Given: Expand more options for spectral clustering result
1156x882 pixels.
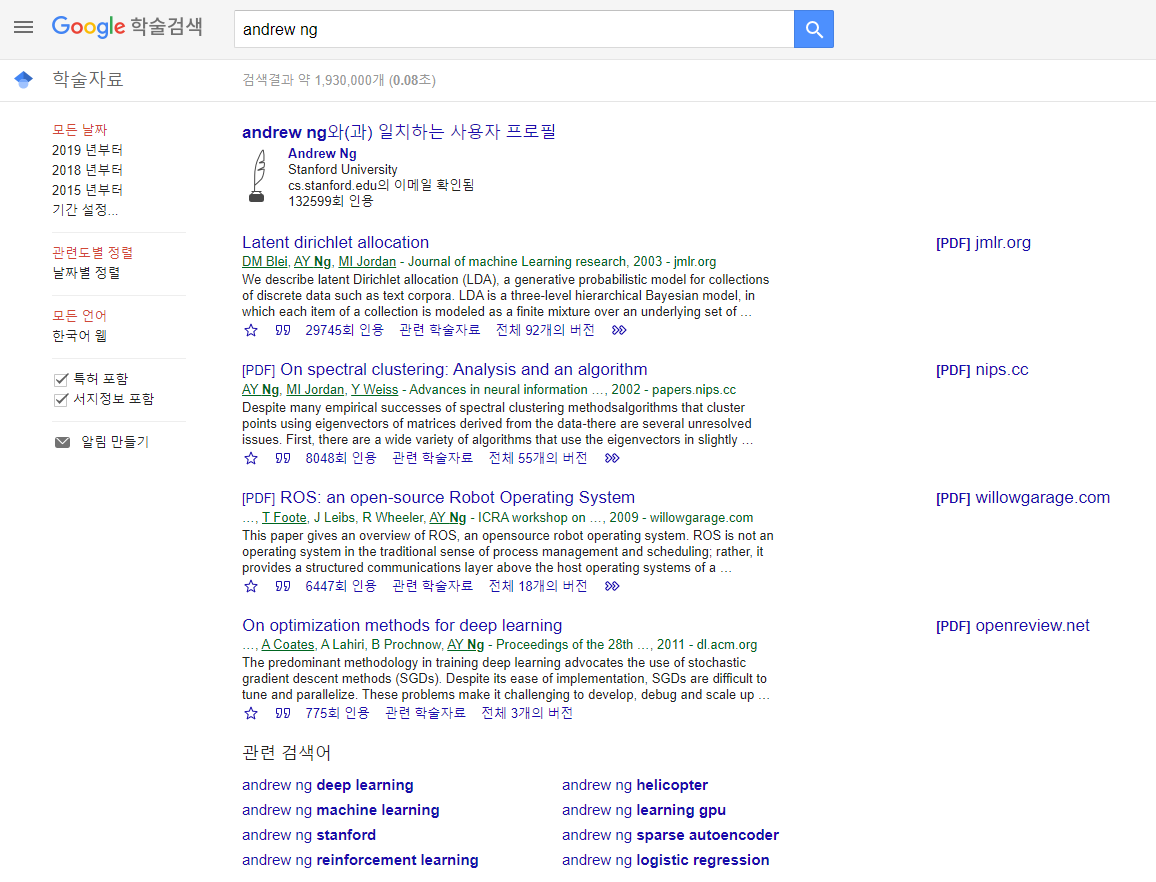Looking at the screenshot, I should click(612, 459).
